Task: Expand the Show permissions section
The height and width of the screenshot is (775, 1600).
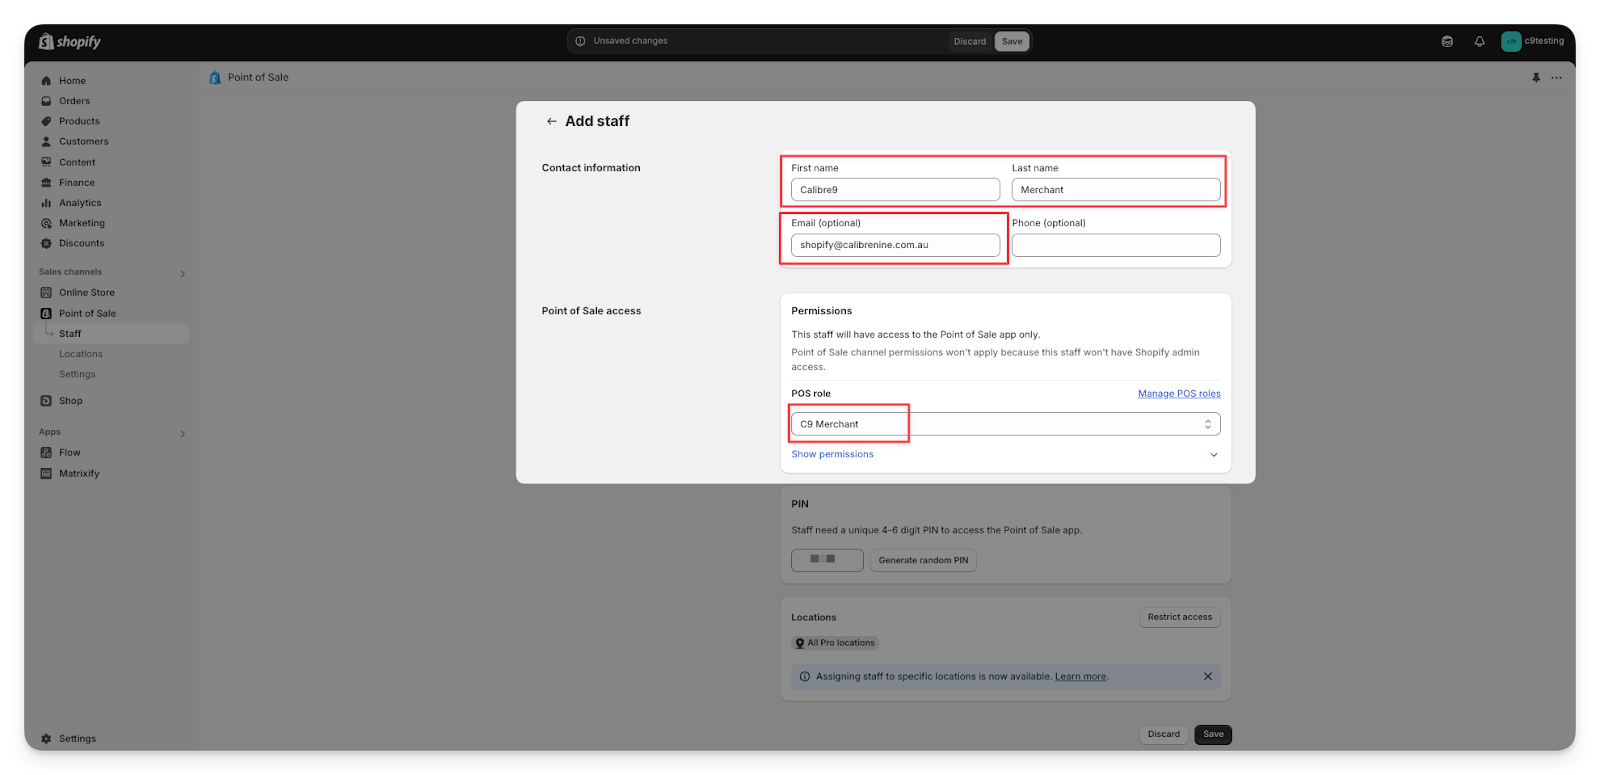Action: click(832, 454)
